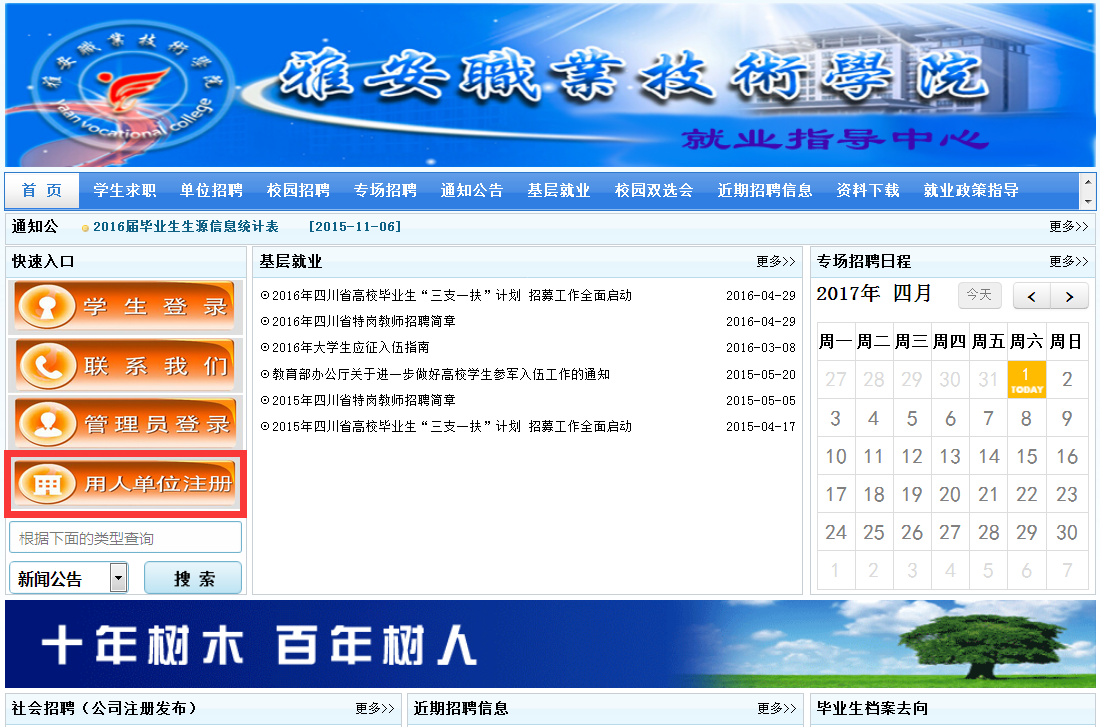
Task: Click the 学生登录 person icon button
Action: tap(125, 306)
